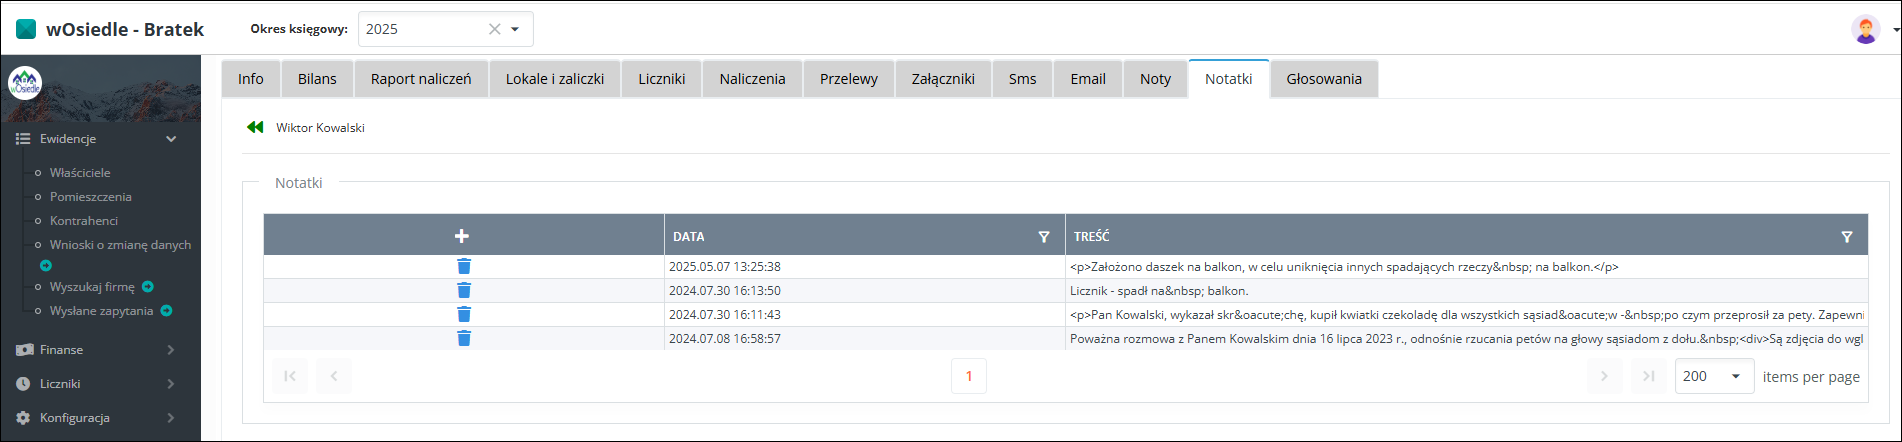Select page 1 in the pager

(x=968, y=376)
